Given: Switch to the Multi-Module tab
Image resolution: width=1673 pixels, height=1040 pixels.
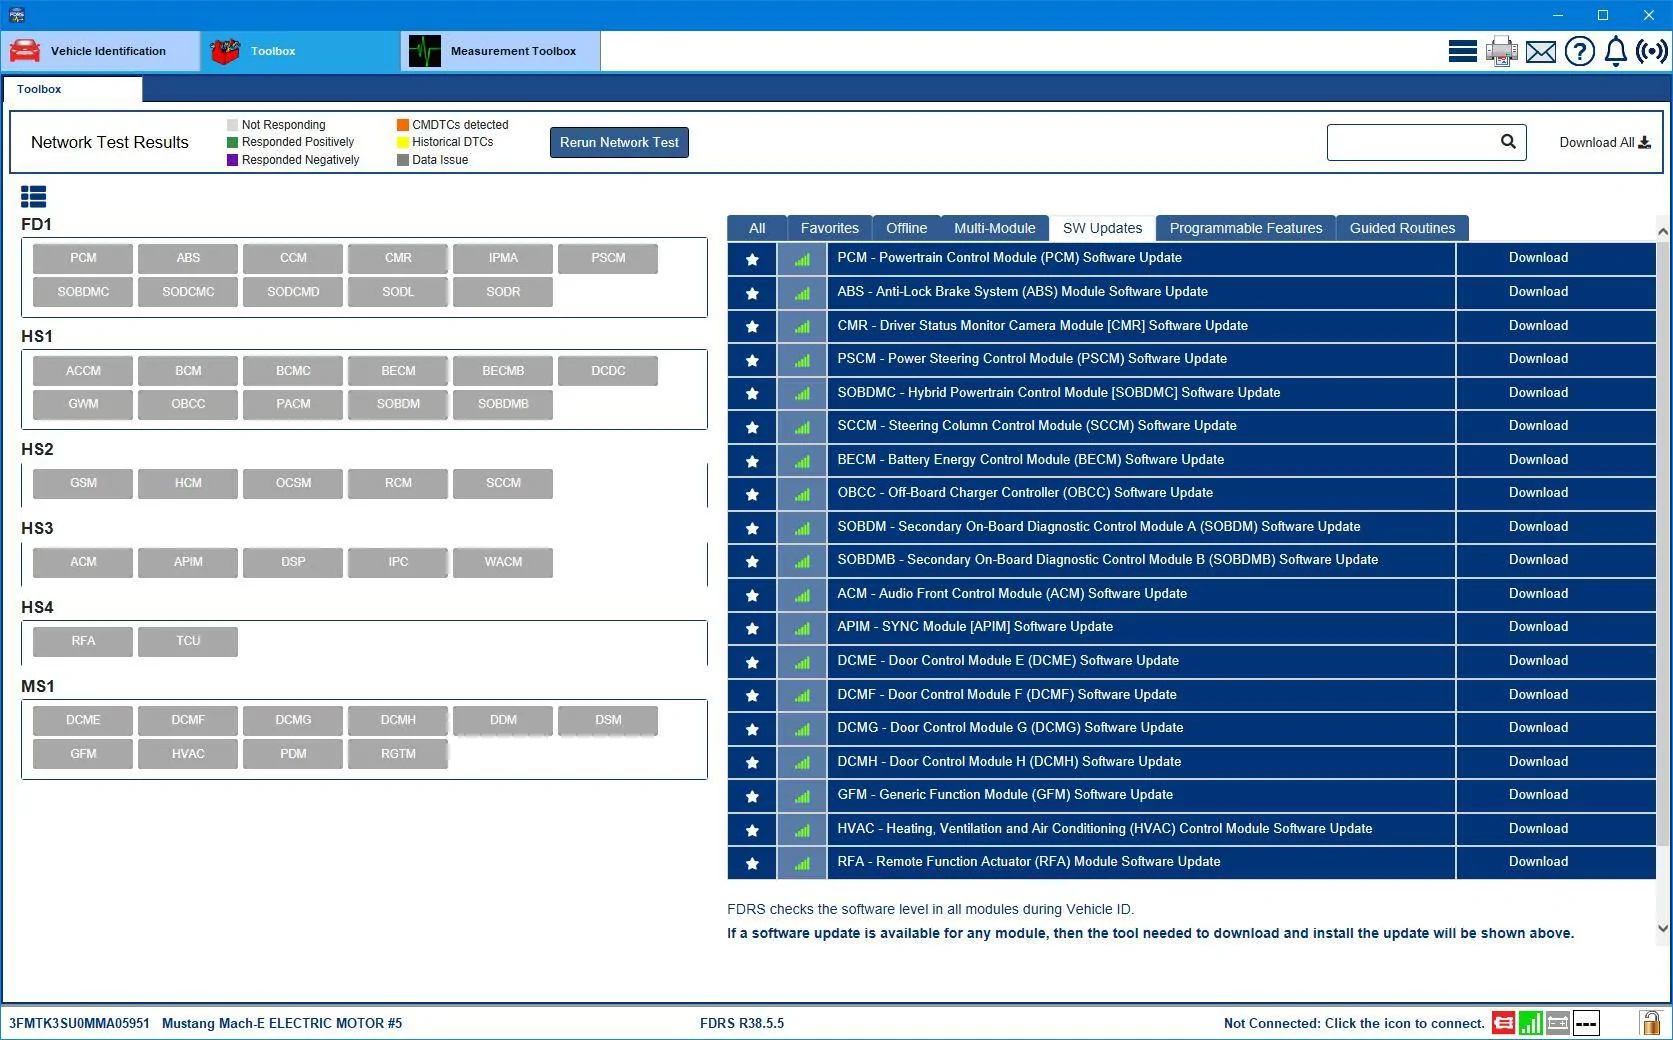Looking at the screenshot, I should (994, 228).
